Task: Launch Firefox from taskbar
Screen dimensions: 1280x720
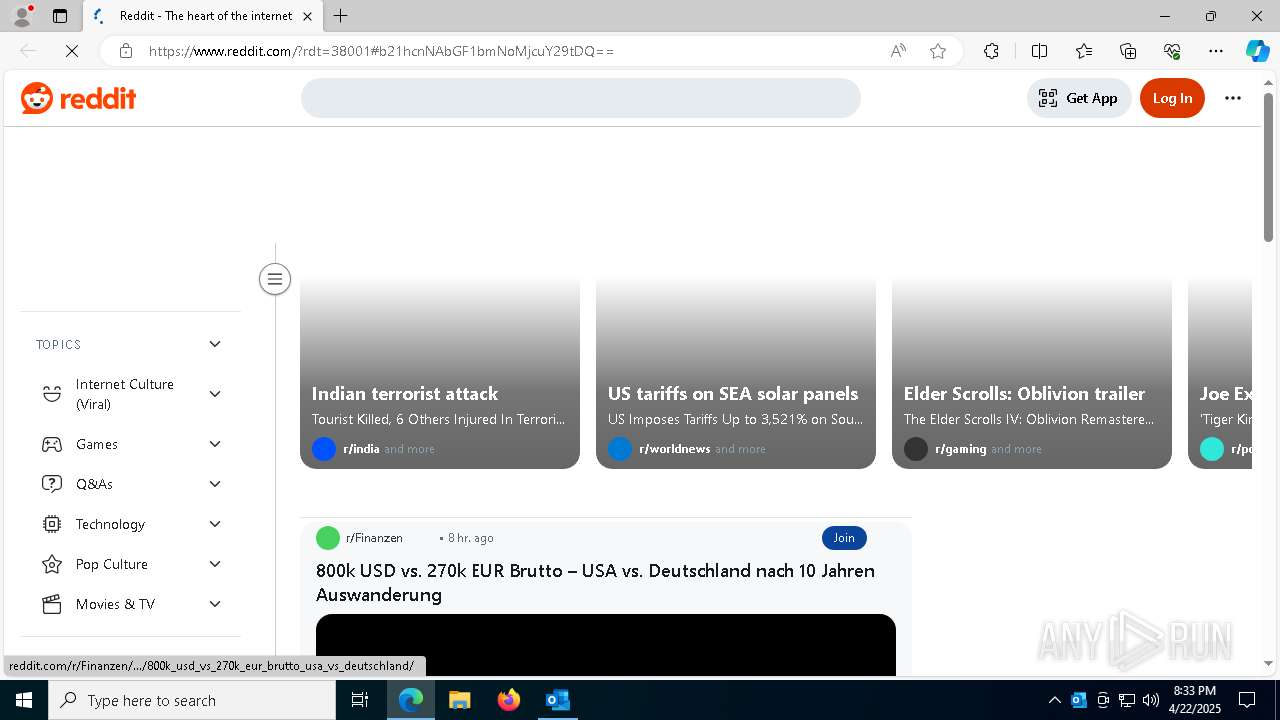Action: pyautogui.click(x=509, y=700)
